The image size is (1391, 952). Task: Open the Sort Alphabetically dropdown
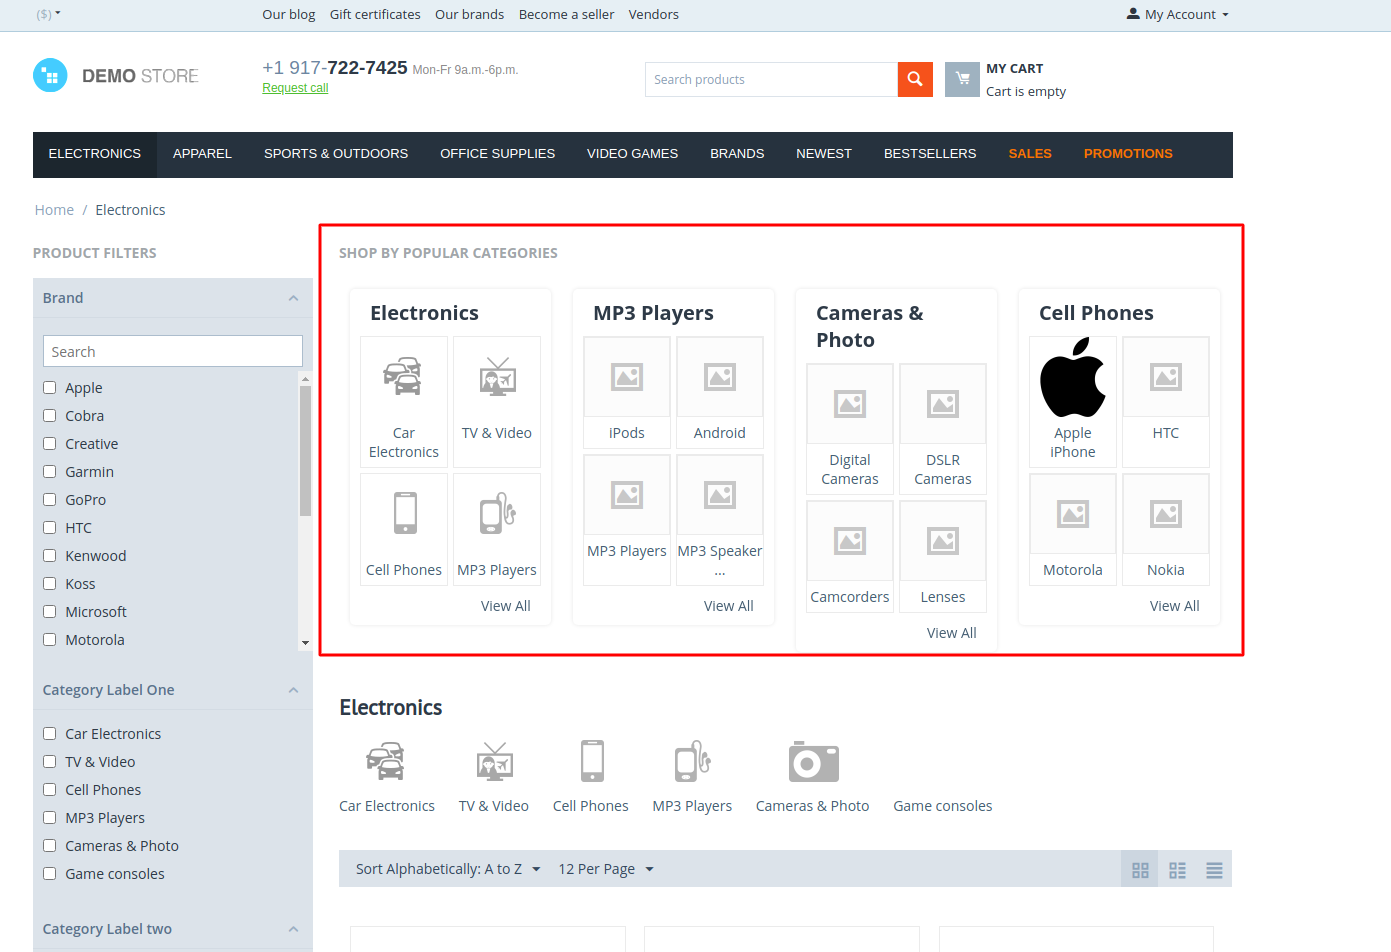tap(448, 869)
